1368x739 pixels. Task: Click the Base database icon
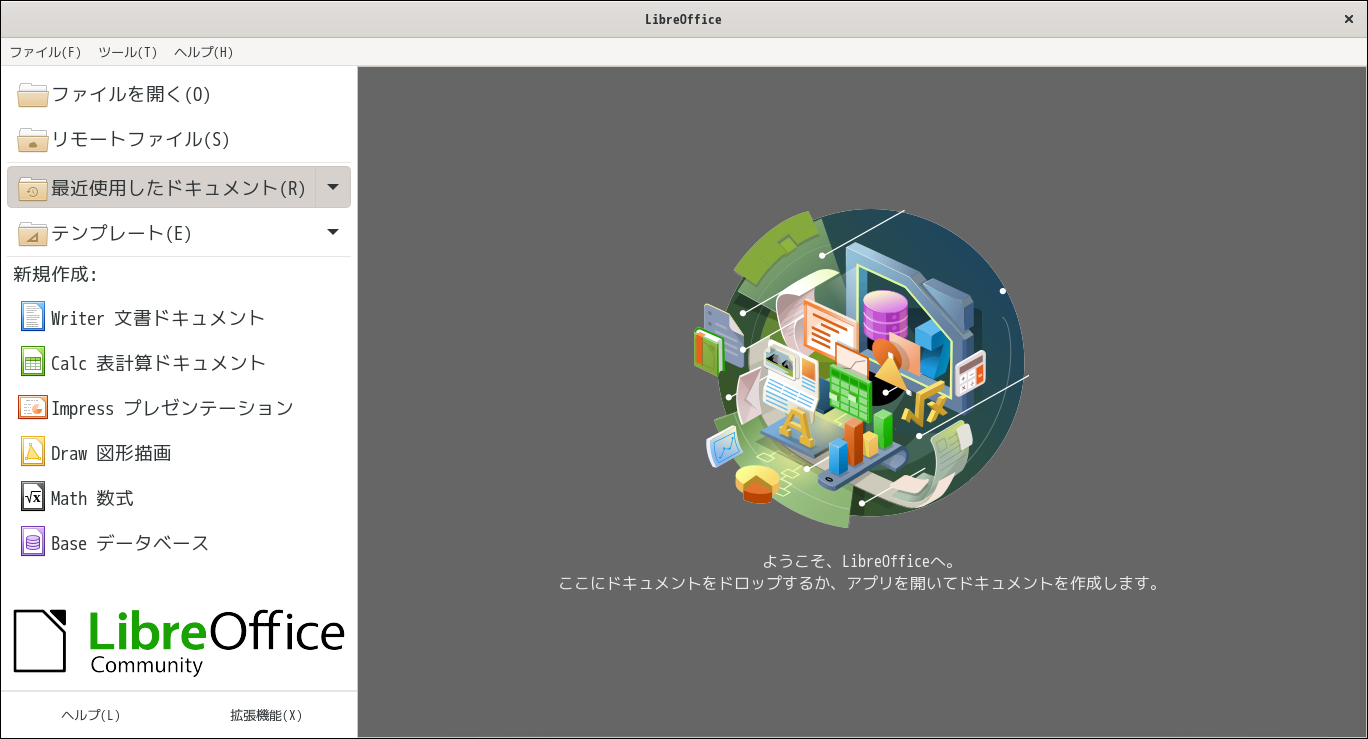33,542
